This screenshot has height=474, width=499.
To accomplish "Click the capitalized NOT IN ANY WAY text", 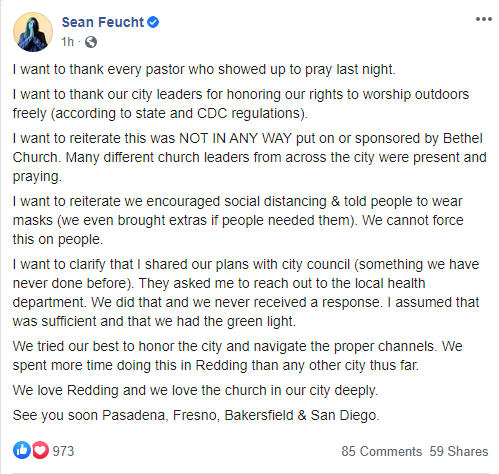I will point(236,138).
